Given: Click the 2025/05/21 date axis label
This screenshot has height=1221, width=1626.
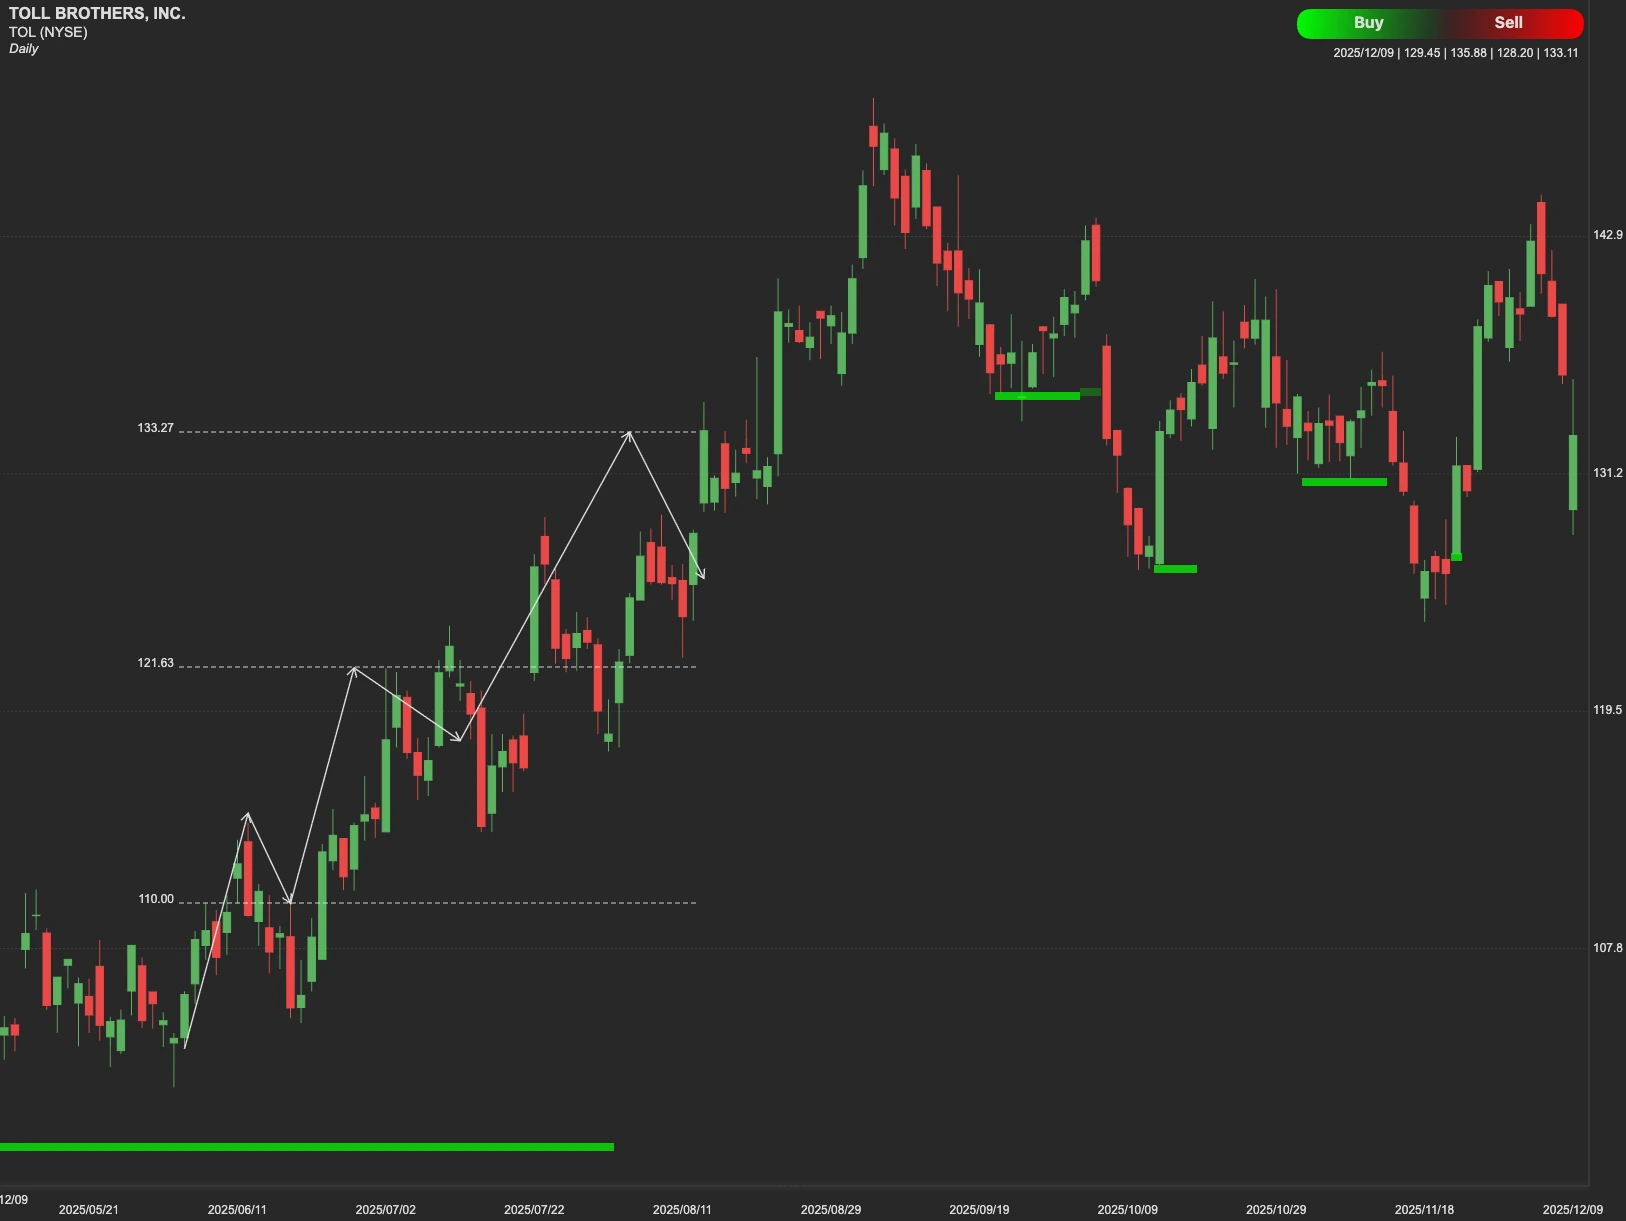Looking at the screenshot, I should [89, 1210].
